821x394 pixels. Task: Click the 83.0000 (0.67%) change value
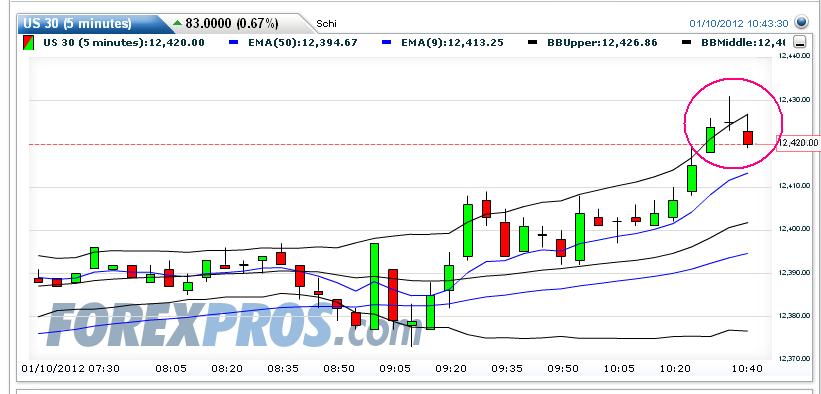(x=232, y=24)
